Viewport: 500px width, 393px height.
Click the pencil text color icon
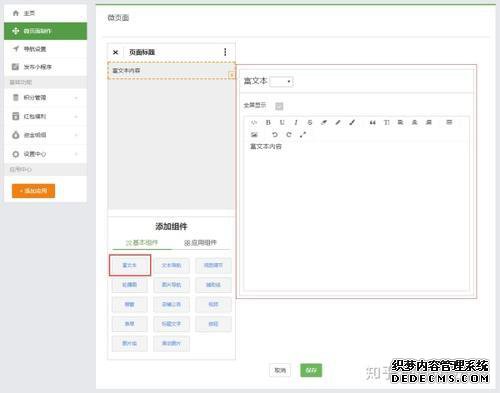(338, 122)
